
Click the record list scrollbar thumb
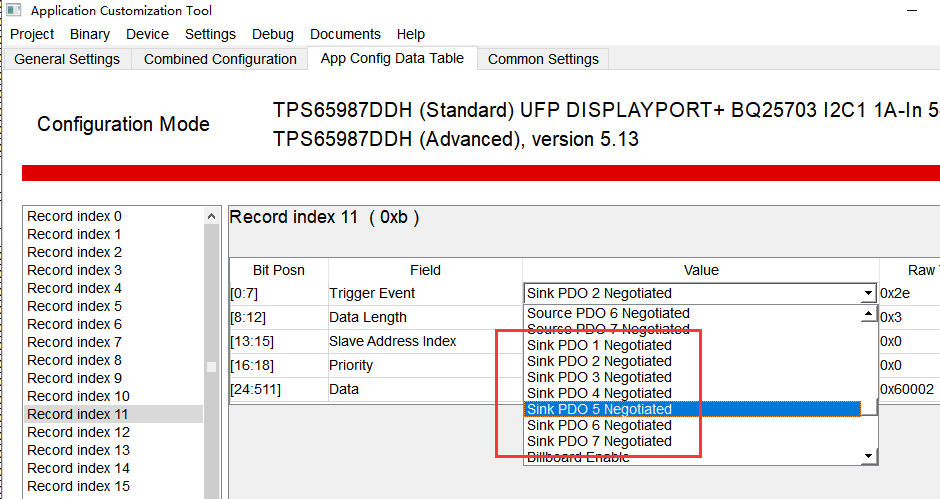(211, 366)
